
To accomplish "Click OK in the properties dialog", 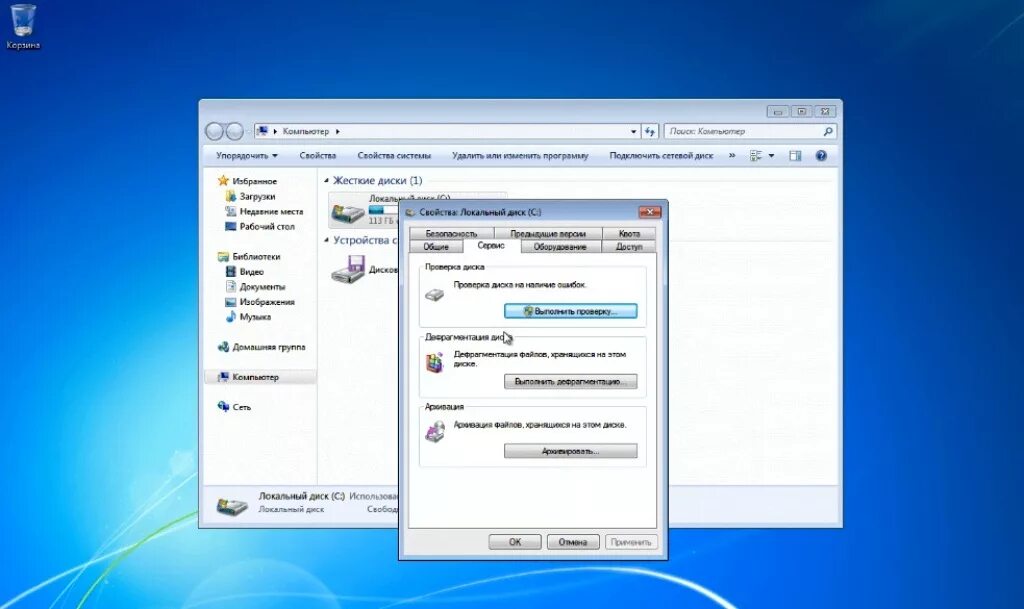I will [515, 542].
